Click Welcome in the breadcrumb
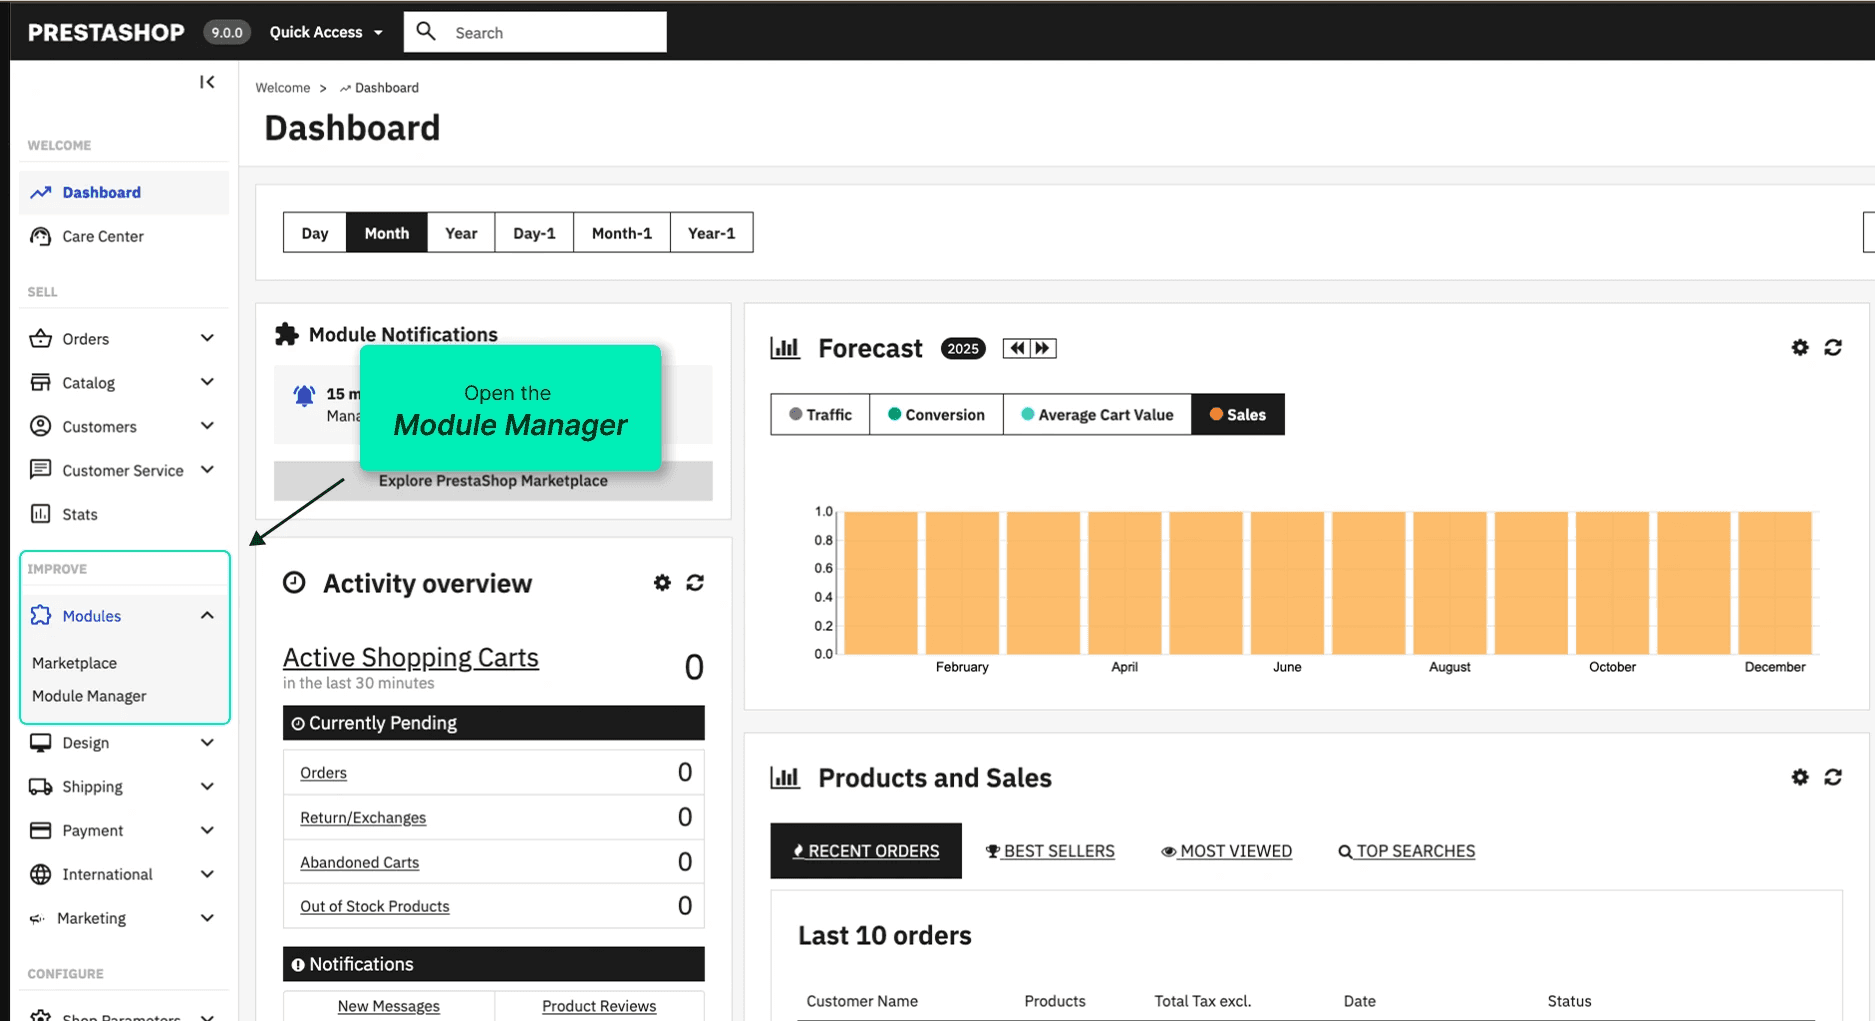This screenshot has height=1021, width=1875. pos(283,88)
